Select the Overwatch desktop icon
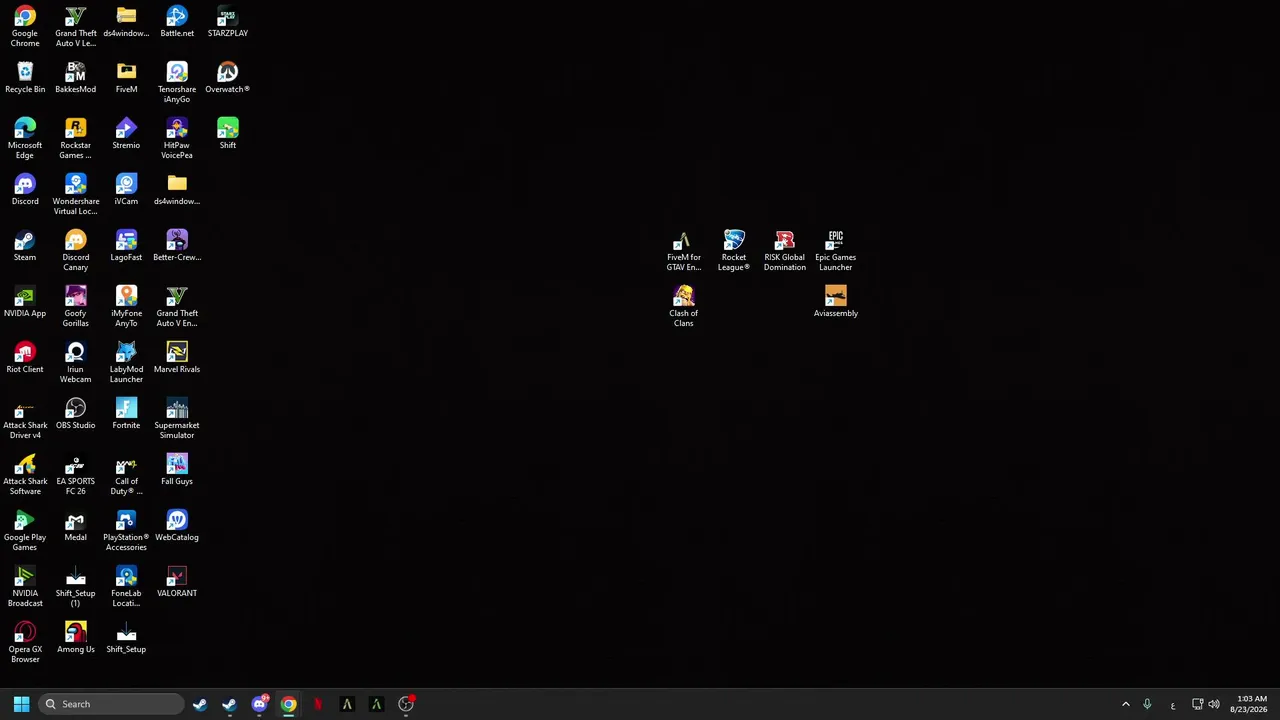This screenshot has width=1280, height=720. (228, 78)
